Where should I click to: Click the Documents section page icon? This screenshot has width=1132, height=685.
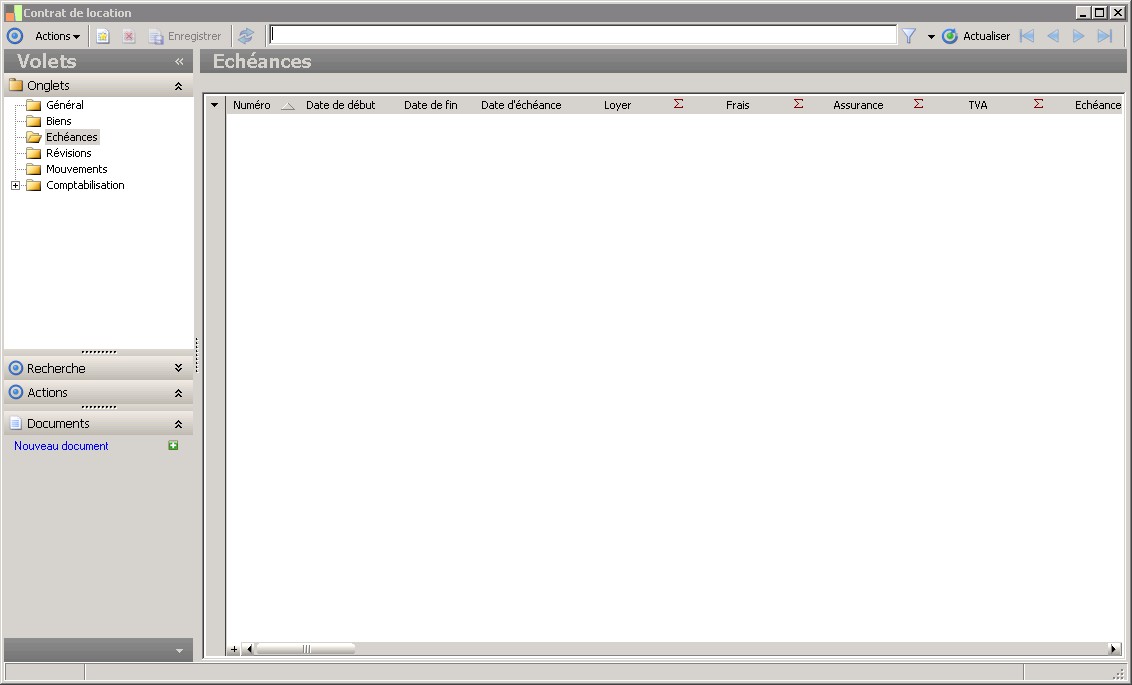16,424
